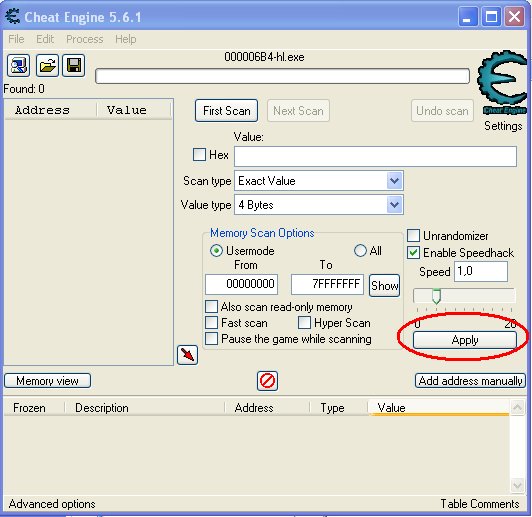The width and height of the screenshot is (532, 517).
Task: Click the Type column header
Action: [339, 407]
